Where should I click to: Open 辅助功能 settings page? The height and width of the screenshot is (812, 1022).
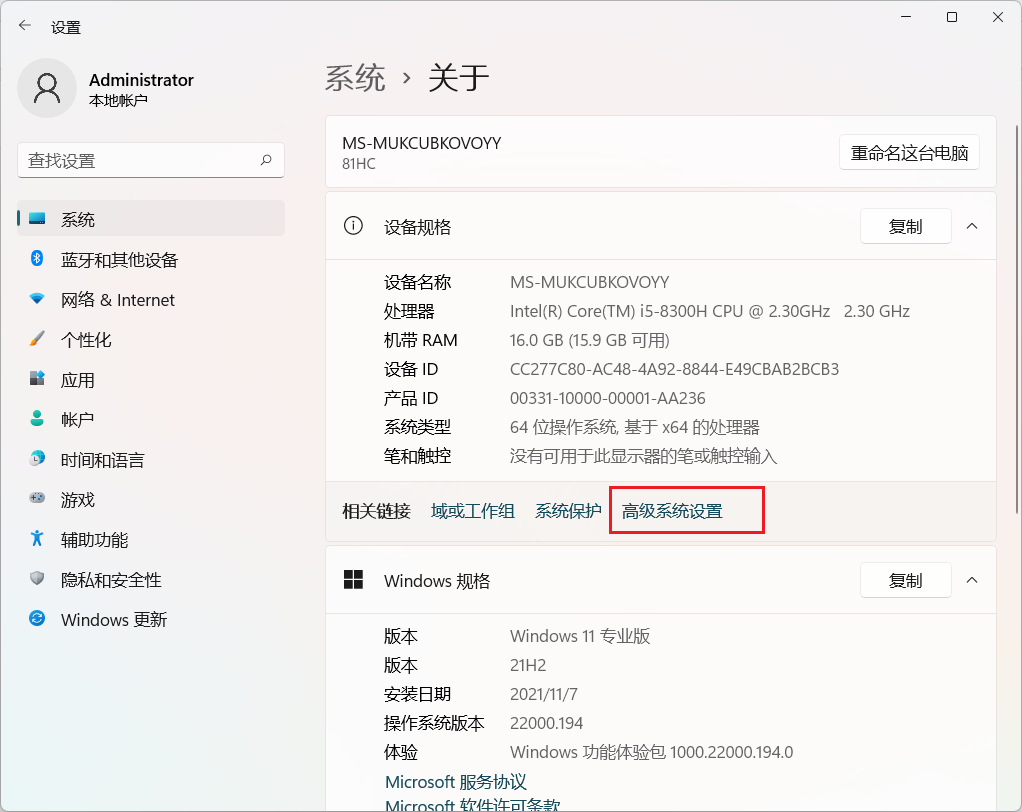[151, 539]
